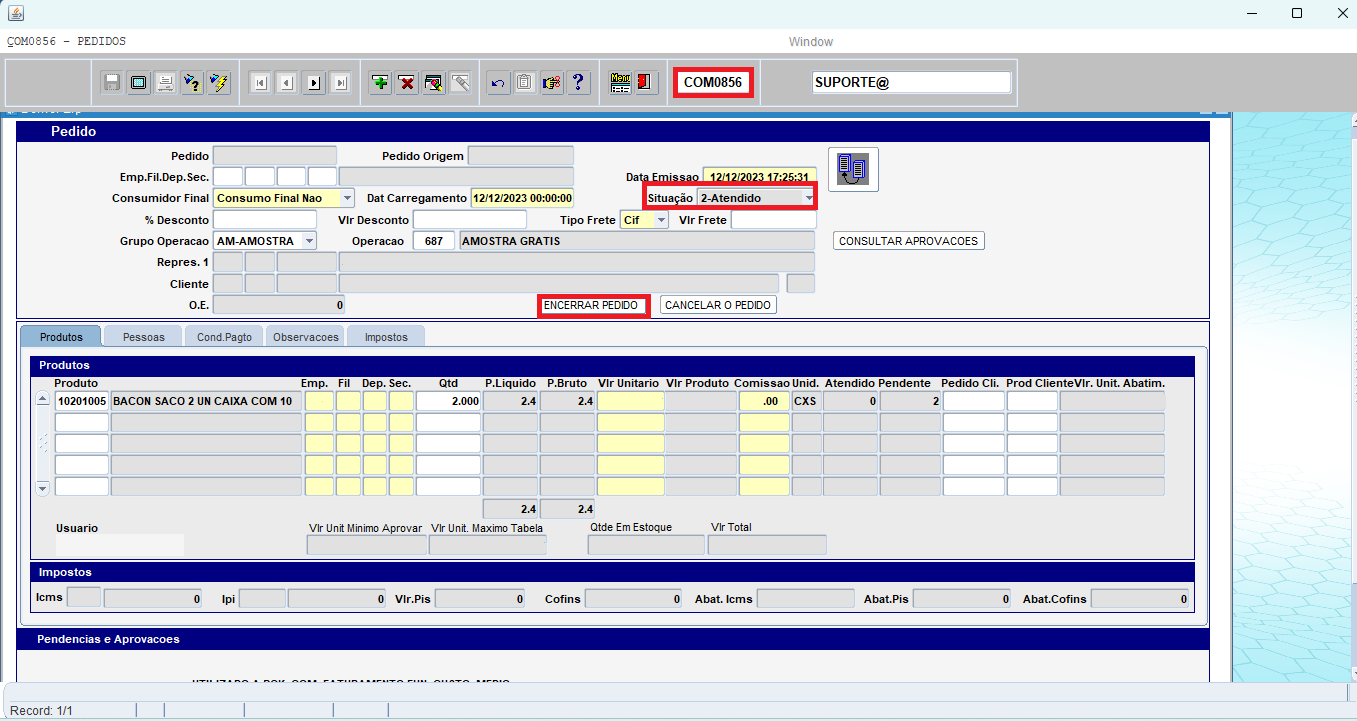This screenshot has width=1357, height=721.
Task: Click the Data Emissao date field
Action: 759,177
